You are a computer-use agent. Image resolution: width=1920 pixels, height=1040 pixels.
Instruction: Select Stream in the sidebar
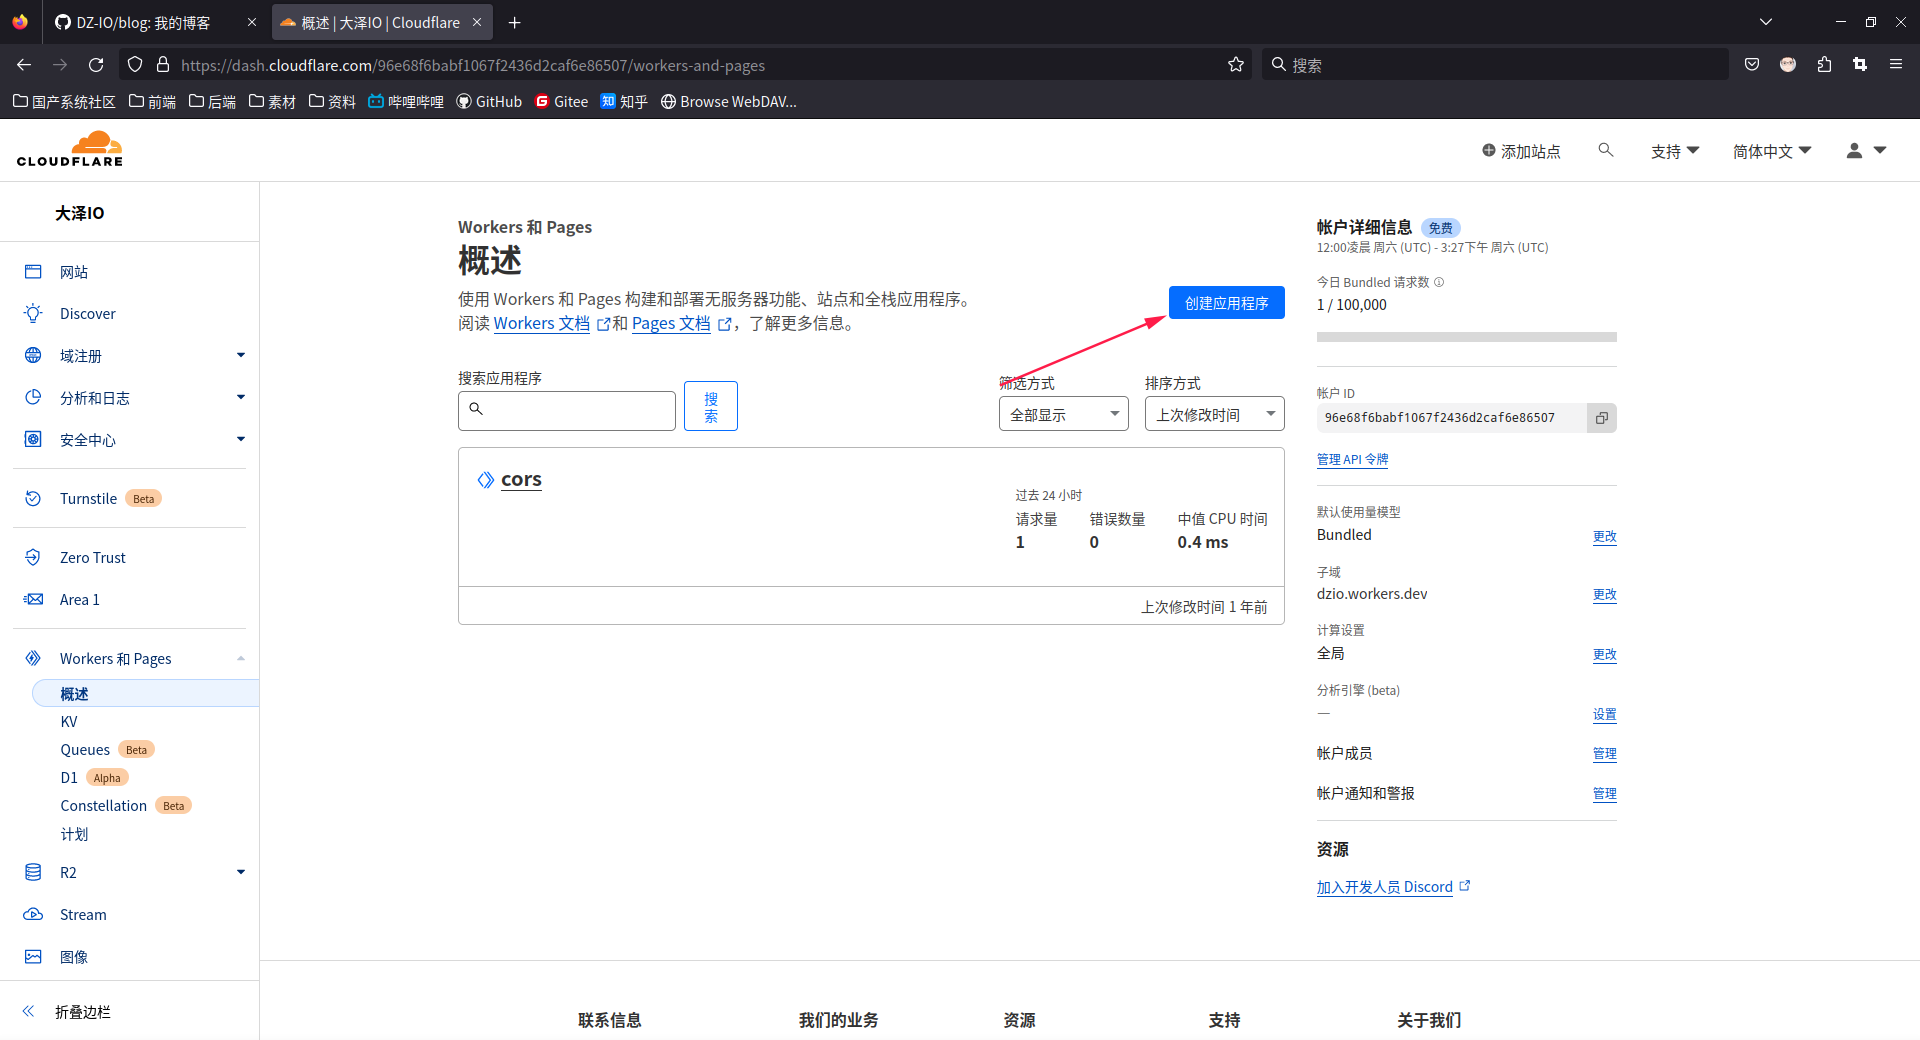tap(84, 914)
